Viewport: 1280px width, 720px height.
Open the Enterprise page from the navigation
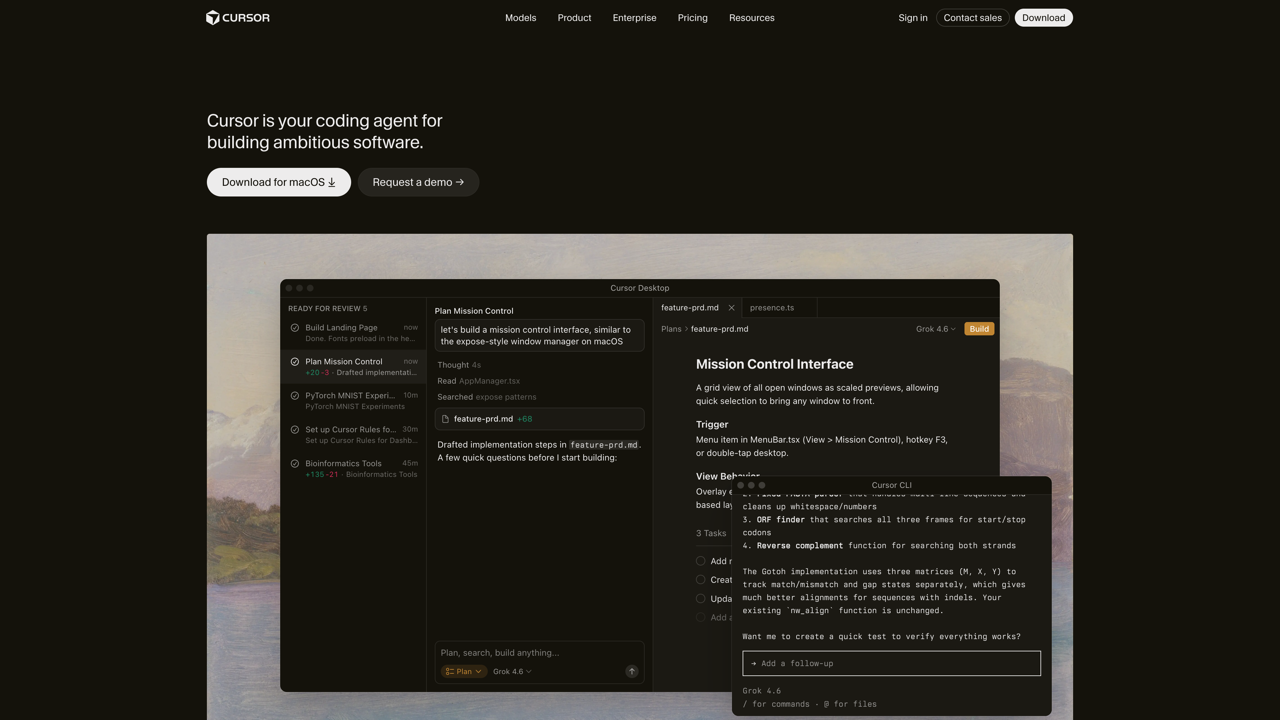tap(634, 18)
